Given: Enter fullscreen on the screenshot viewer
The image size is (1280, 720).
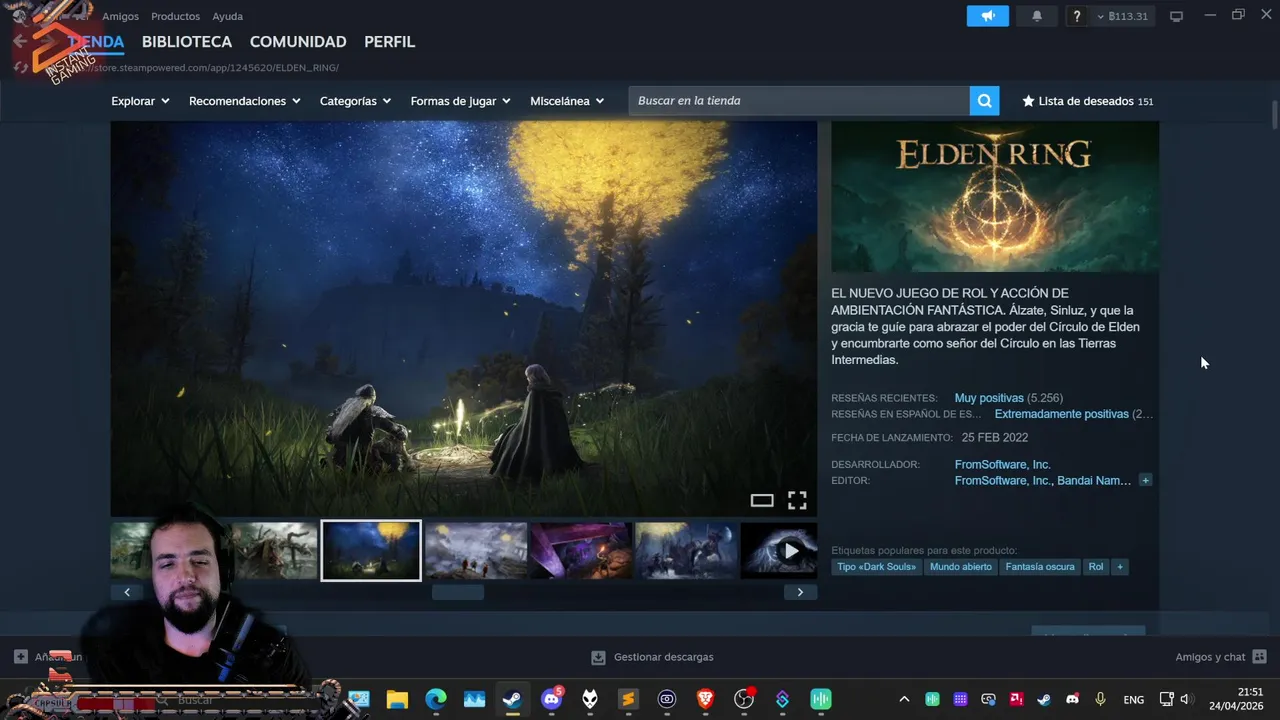Looking at the screenshot, I should 797,501.
